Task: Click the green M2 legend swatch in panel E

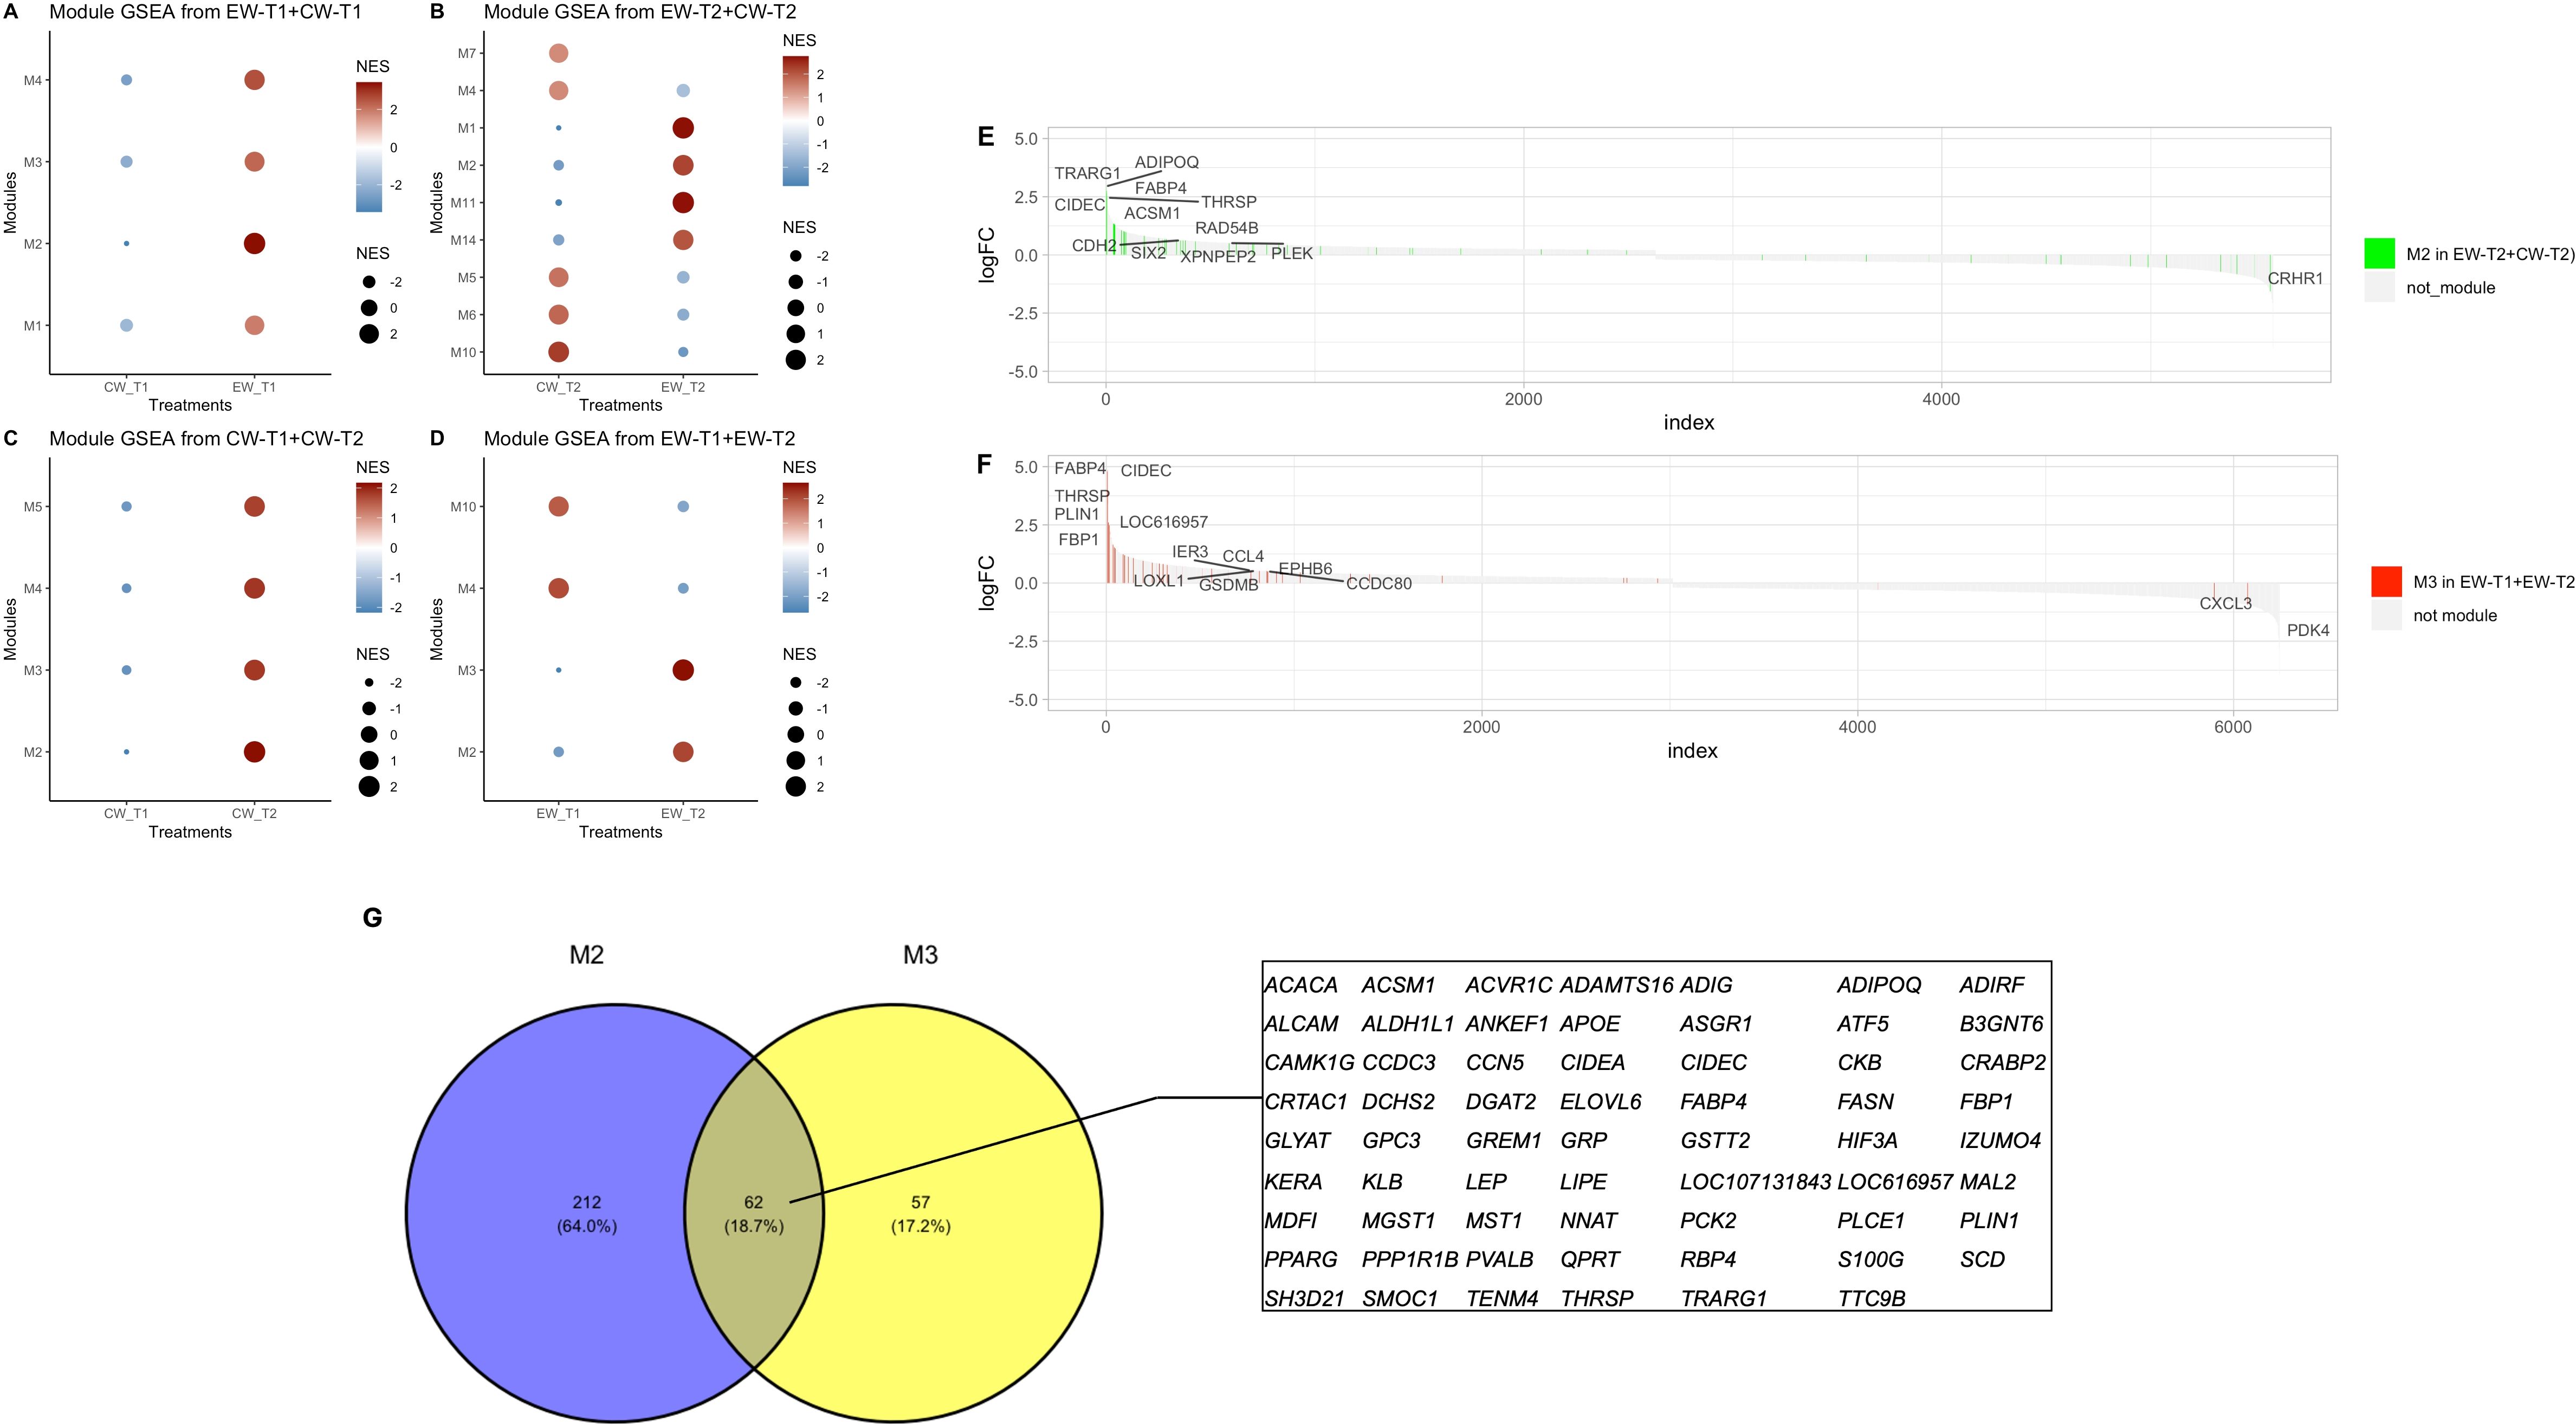Action: [2379, 254]
